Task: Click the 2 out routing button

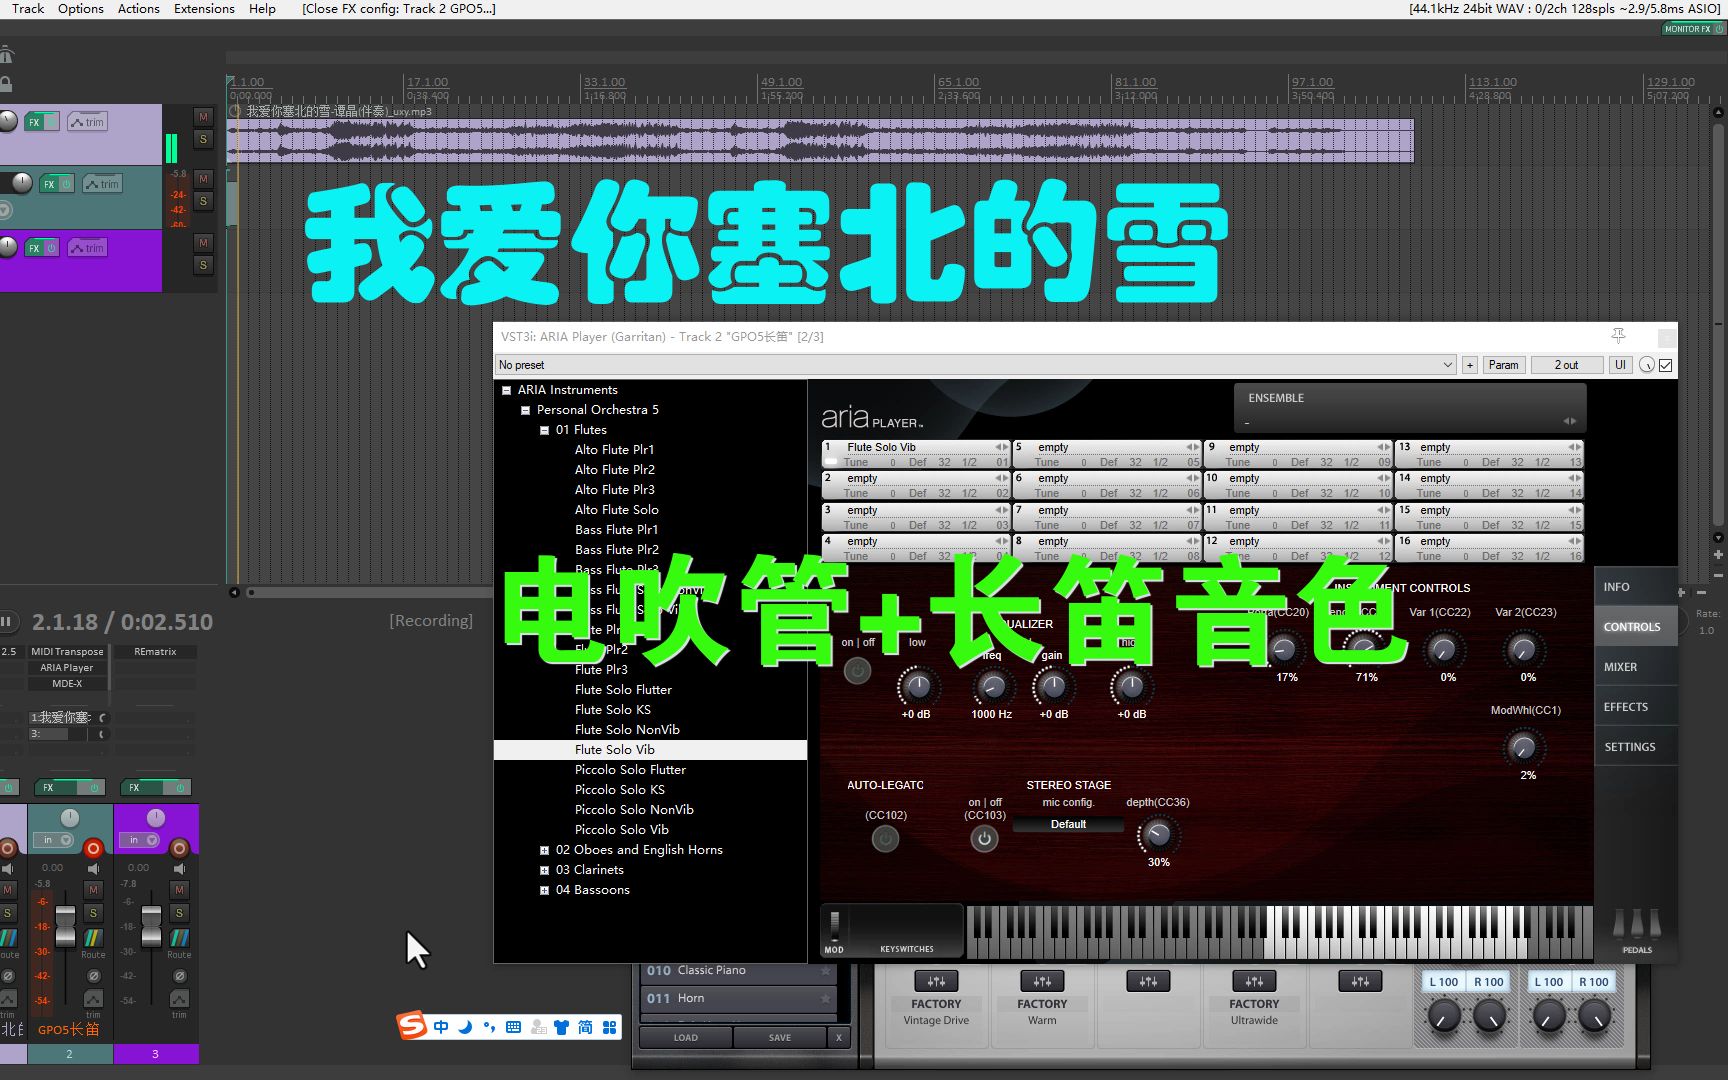Action: [x=1566, y=365]
